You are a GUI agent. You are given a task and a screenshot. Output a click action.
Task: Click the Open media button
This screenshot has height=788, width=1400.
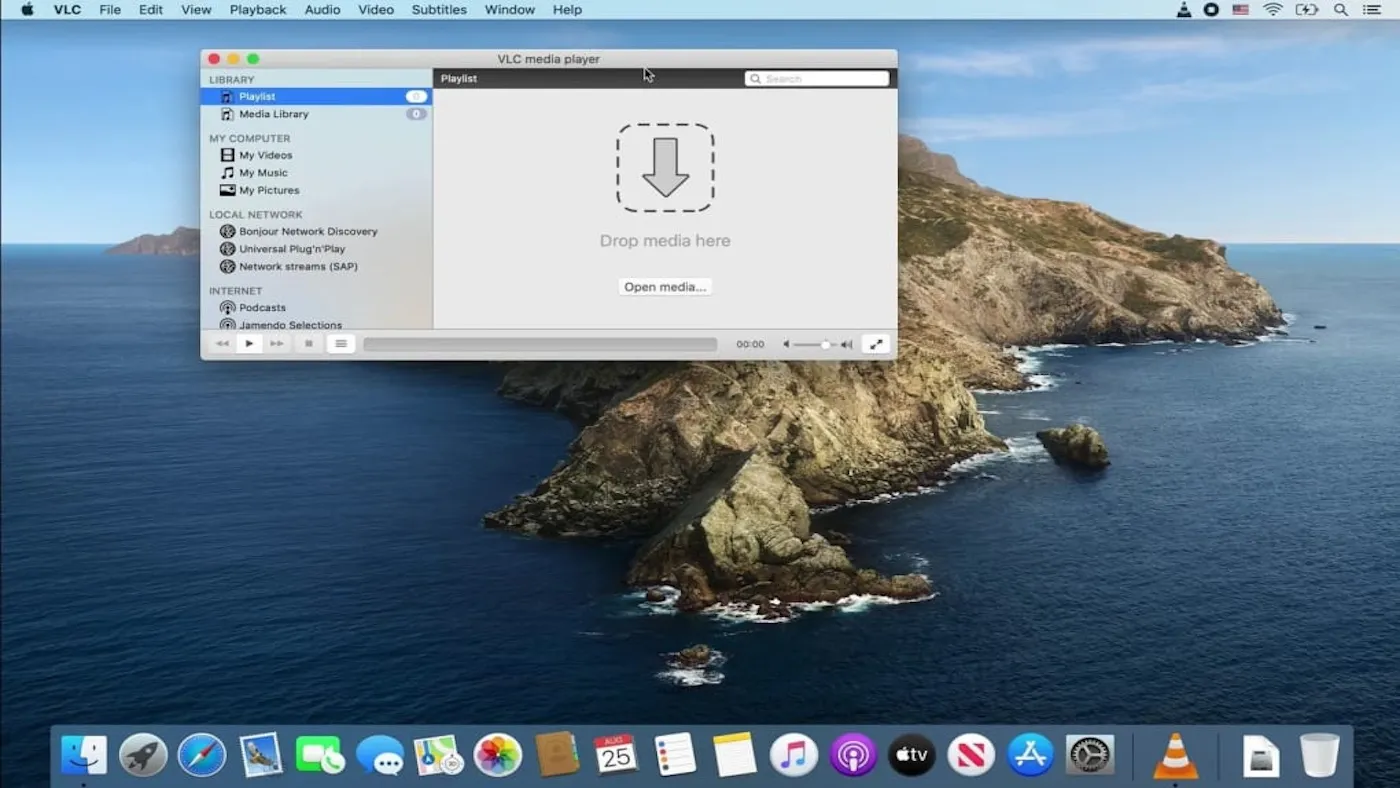pyautogui.click(x=665, y=286)
